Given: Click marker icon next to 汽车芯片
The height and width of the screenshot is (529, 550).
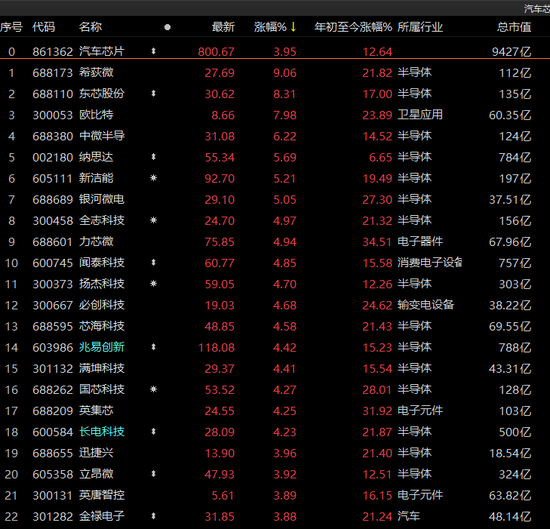Looking at the screenshot, I should coord(153,51).
